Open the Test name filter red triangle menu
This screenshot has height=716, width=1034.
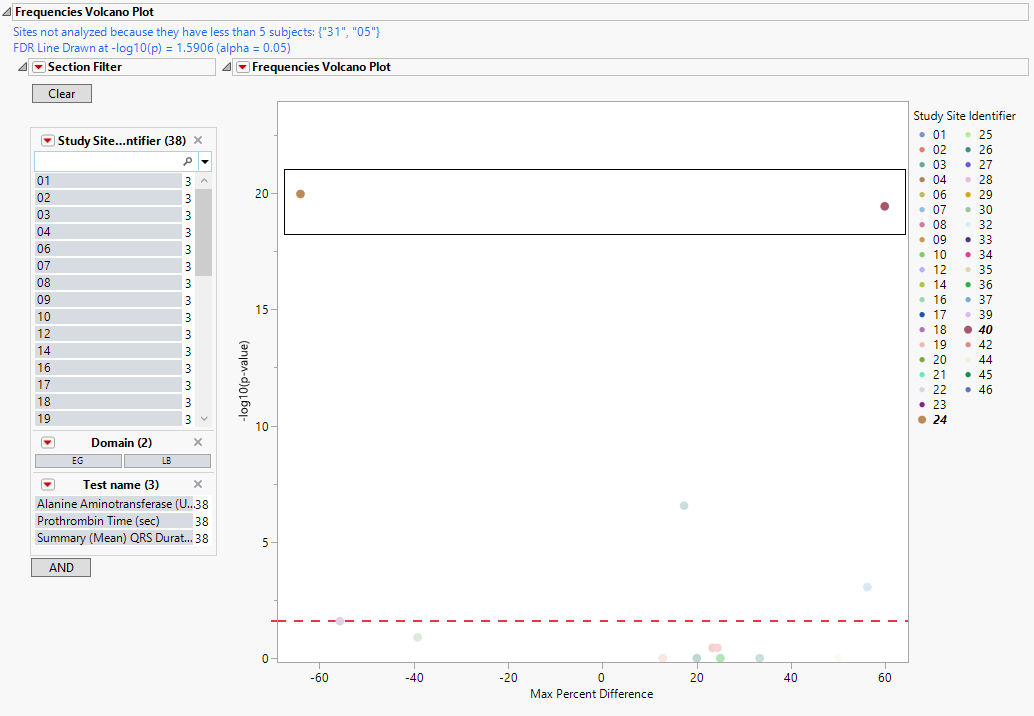tap(47, 485)
